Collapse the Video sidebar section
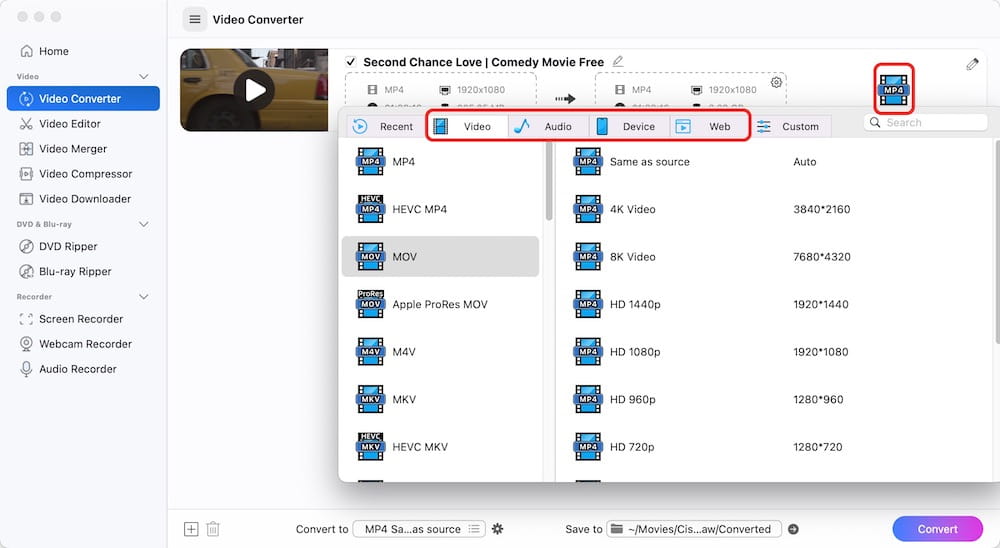Viewport: 1000px width, 548px height. coord(143,77)
